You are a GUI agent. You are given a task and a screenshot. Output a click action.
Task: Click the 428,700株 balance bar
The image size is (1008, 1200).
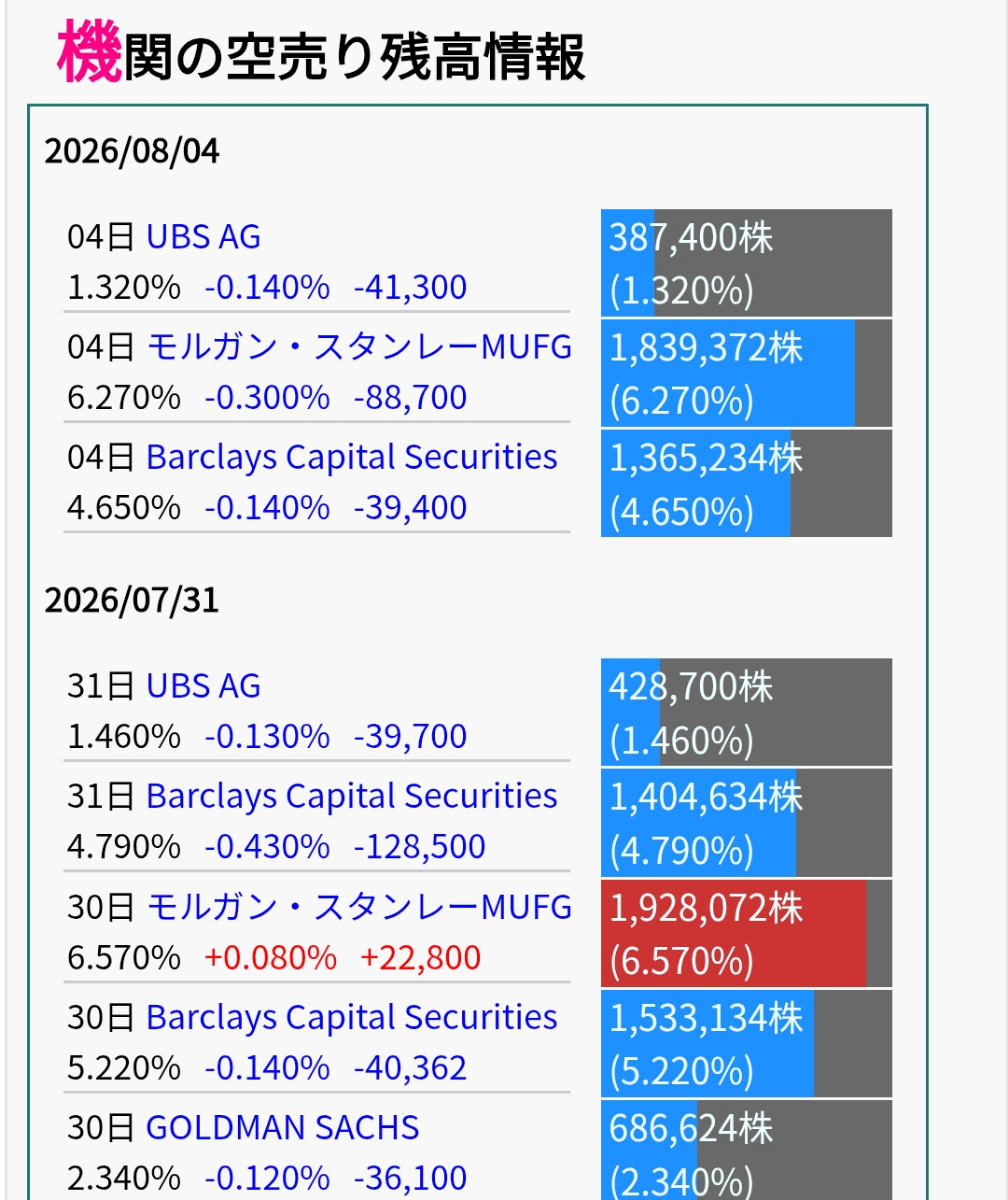(x=746, y=713)
